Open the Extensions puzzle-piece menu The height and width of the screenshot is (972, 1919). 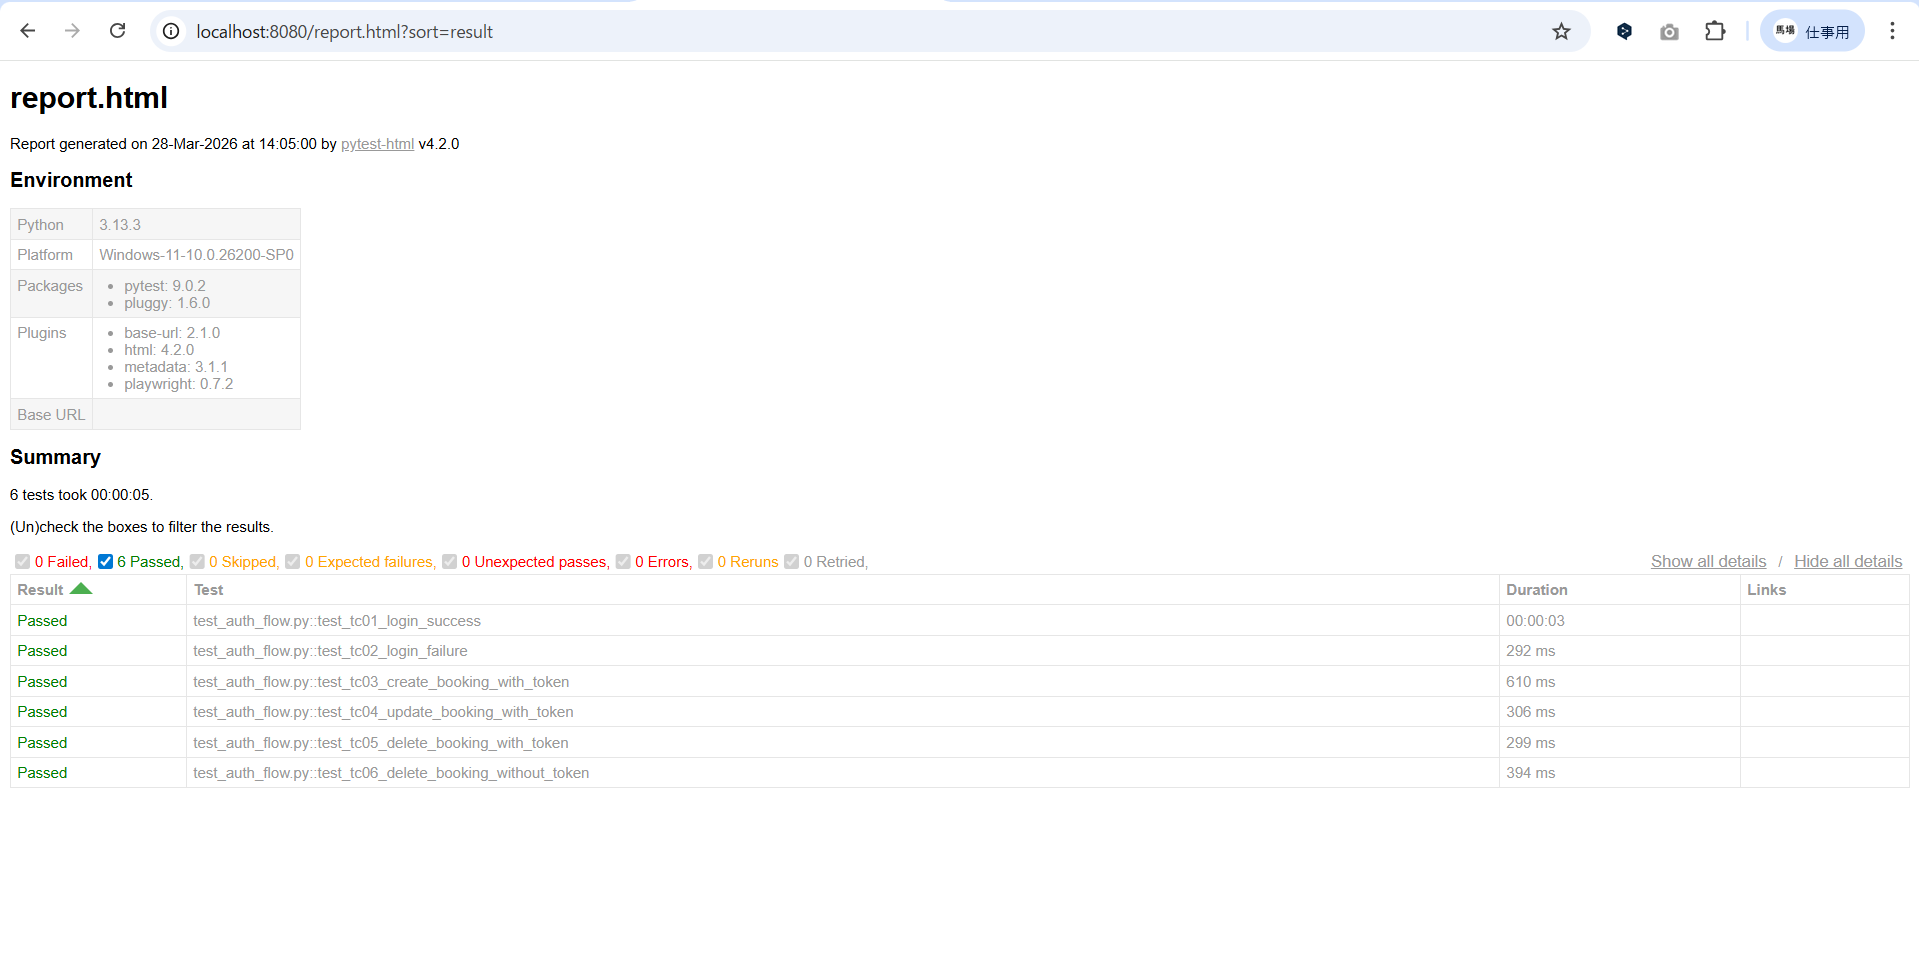point(1715,32)
